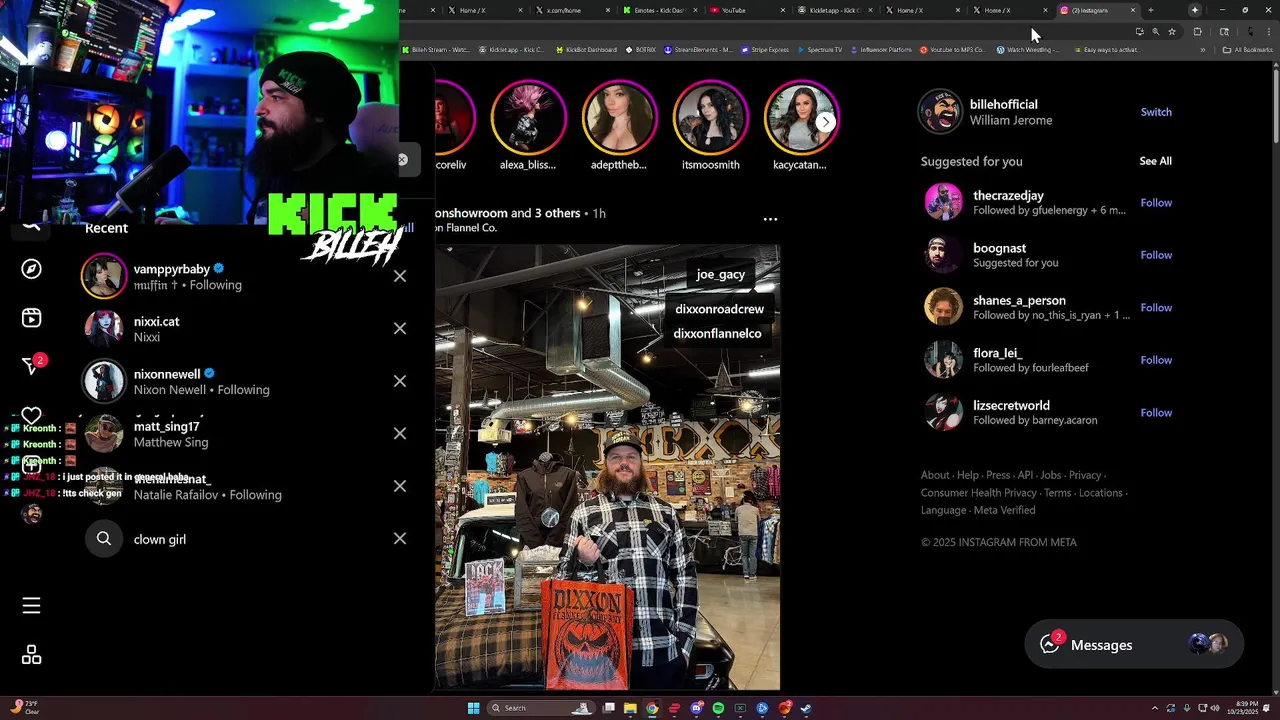Image resolution: width=1280 pixels, height=720 pixels.
Task: Switch account from billehofficial
Action: coord(1156,112)
